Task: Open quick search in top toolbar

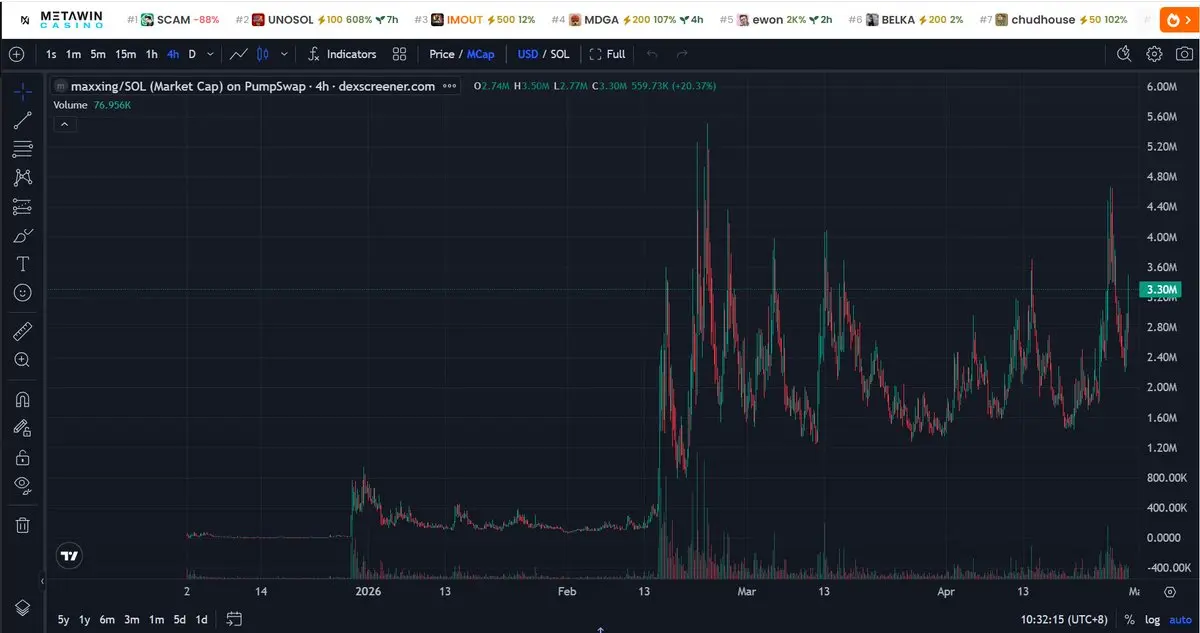Action: (x=1124, y=54)
